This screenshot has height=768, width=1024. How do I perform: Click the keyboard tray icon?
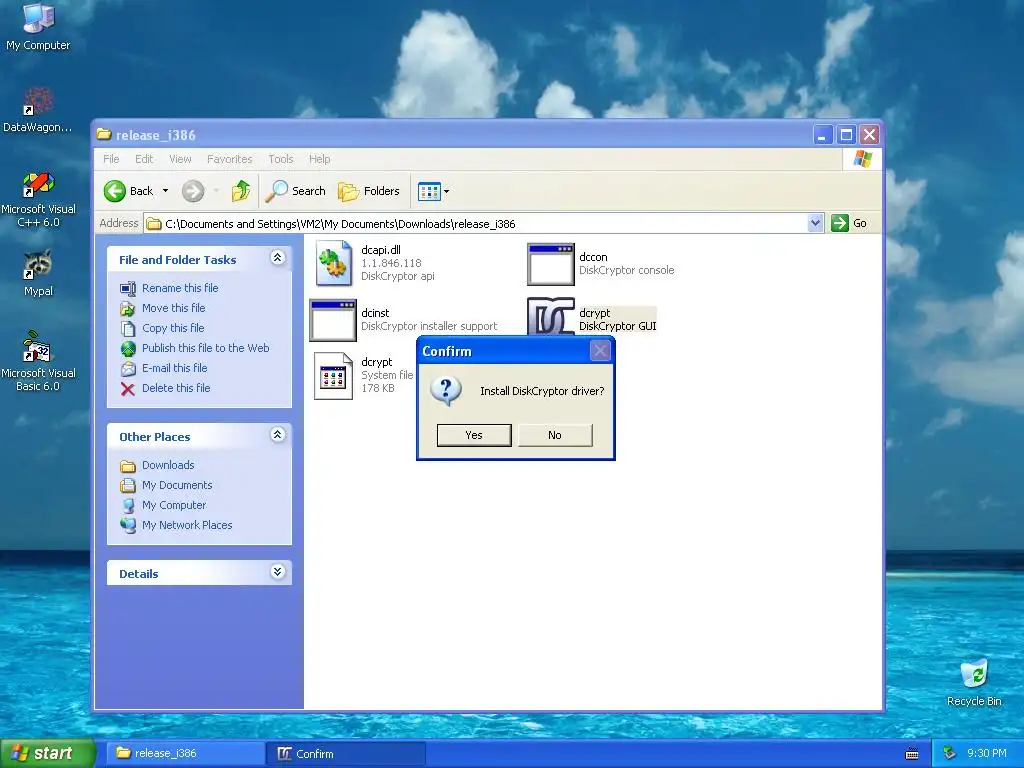point(912,754)
